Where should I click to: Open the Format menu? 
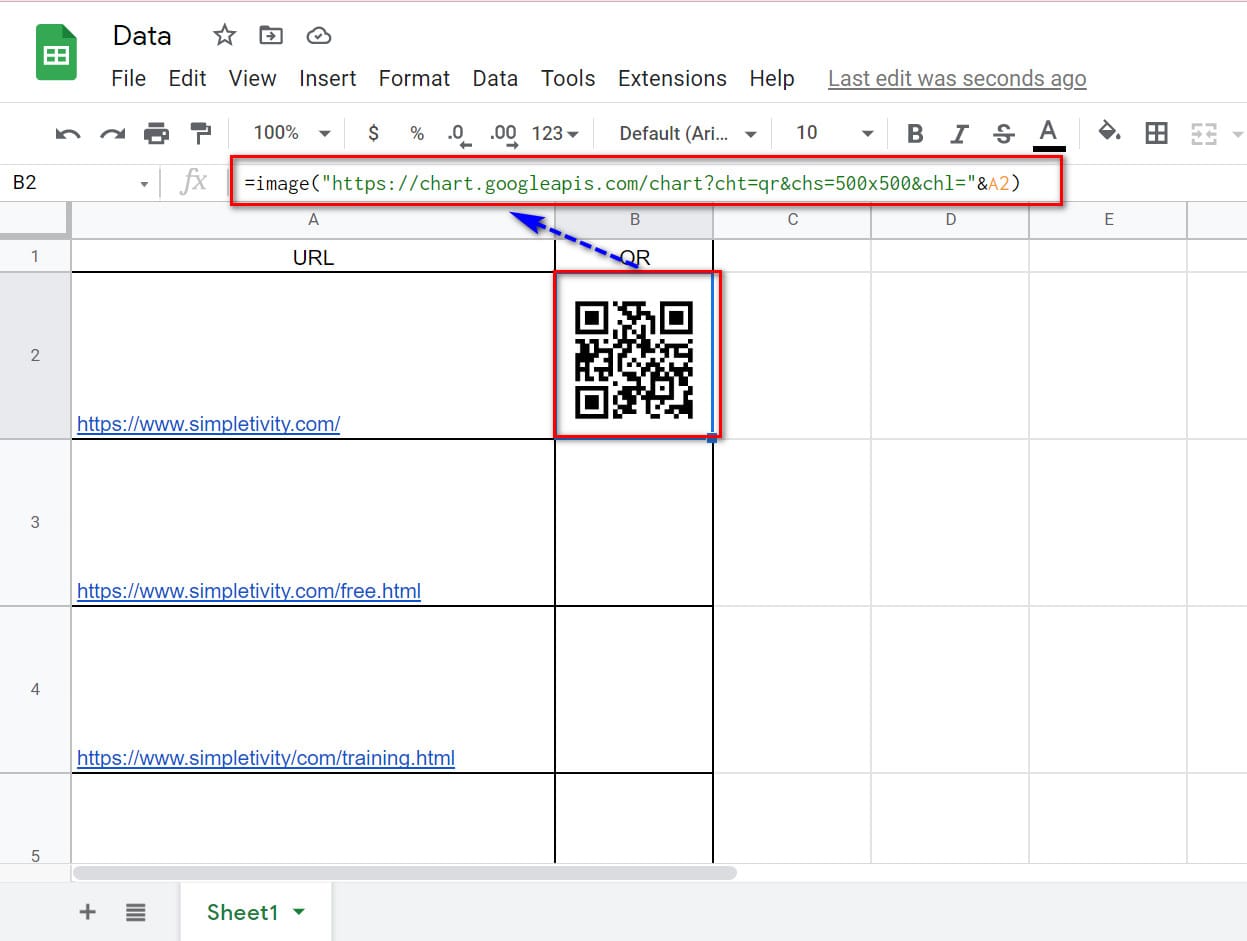(414, 78)
